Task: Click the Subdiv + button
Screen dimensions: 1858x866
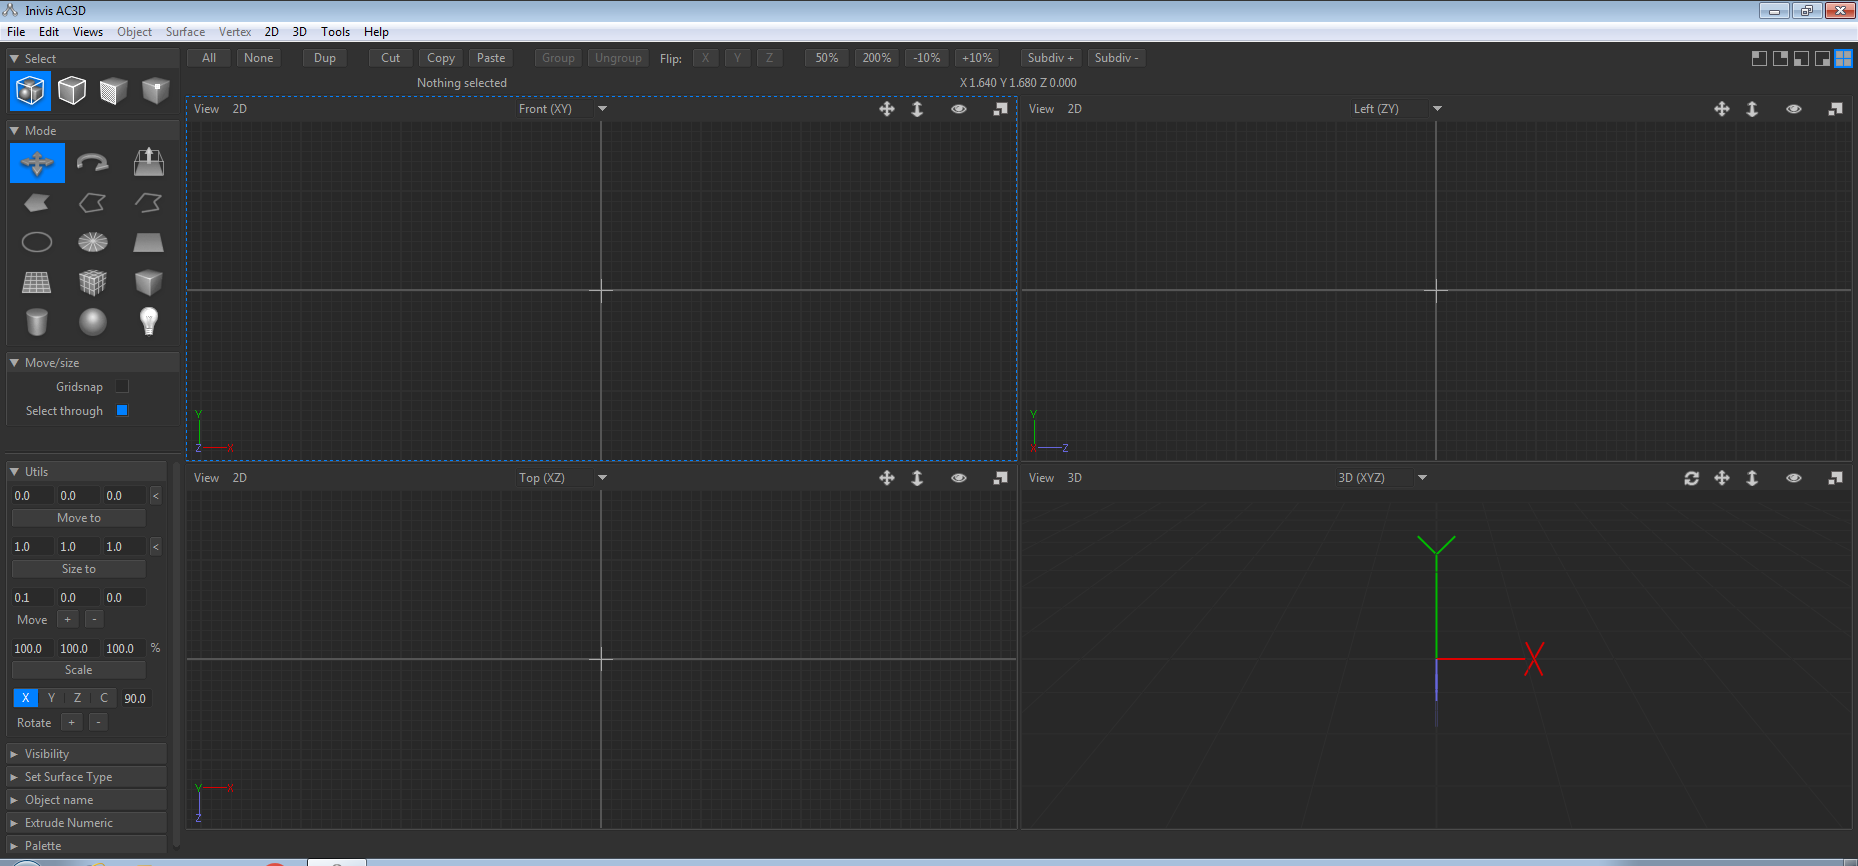Action: [1050, 58]
